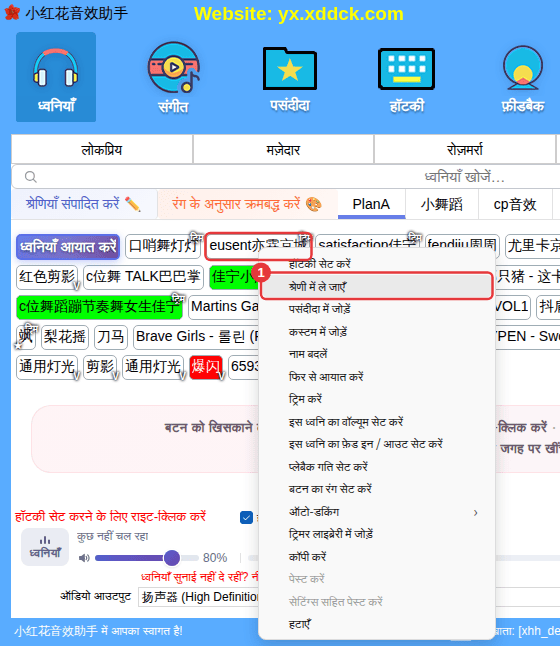Play the 梨花摇 sound button
The image size is (560, 646).
pos(65,337)
